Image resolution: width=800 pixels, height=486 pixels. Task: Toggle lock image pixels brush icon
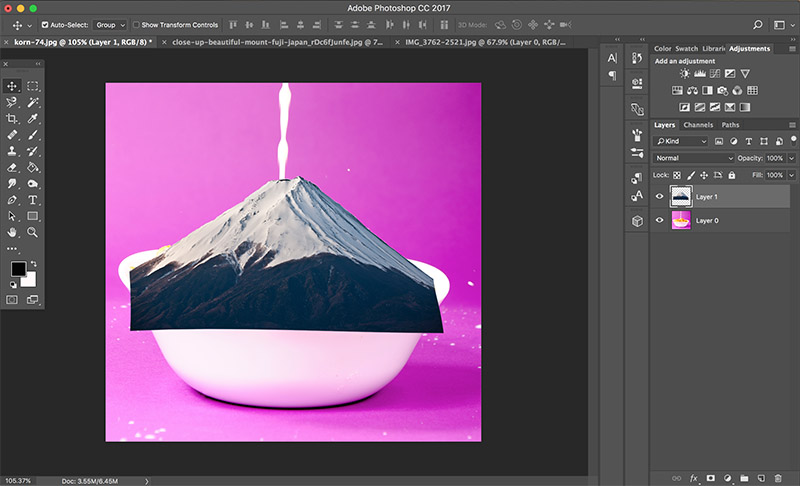point(691,175)
